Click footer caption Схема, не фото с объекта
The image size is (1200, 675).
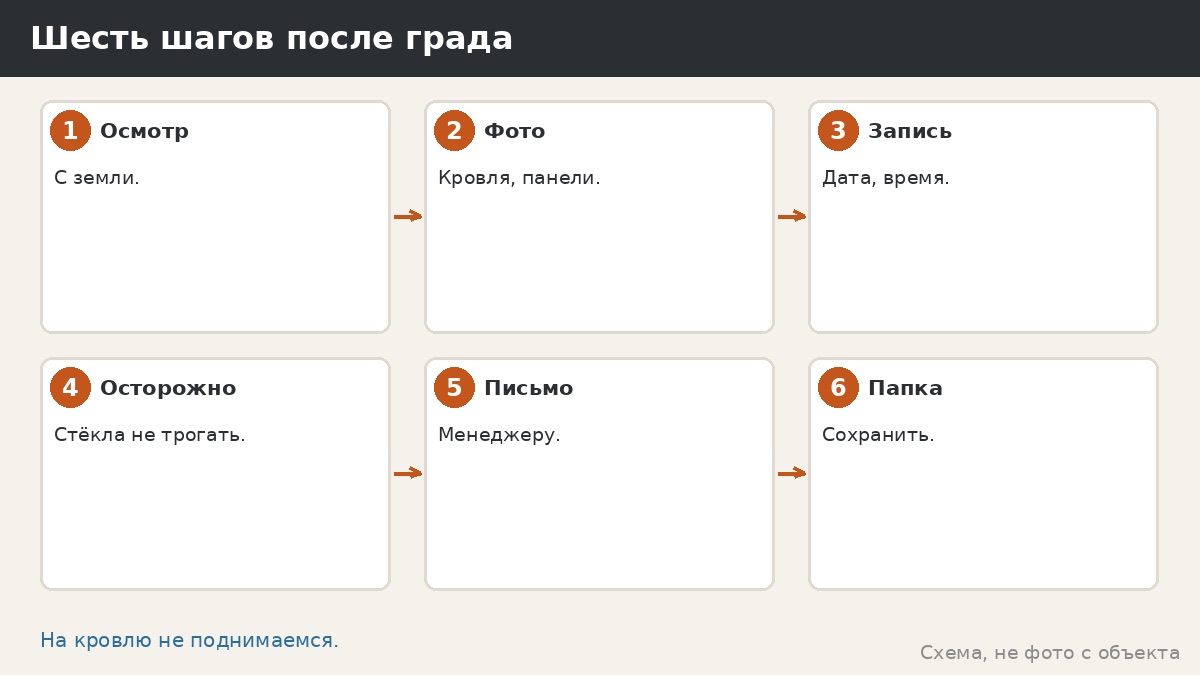pos(1050,653)
